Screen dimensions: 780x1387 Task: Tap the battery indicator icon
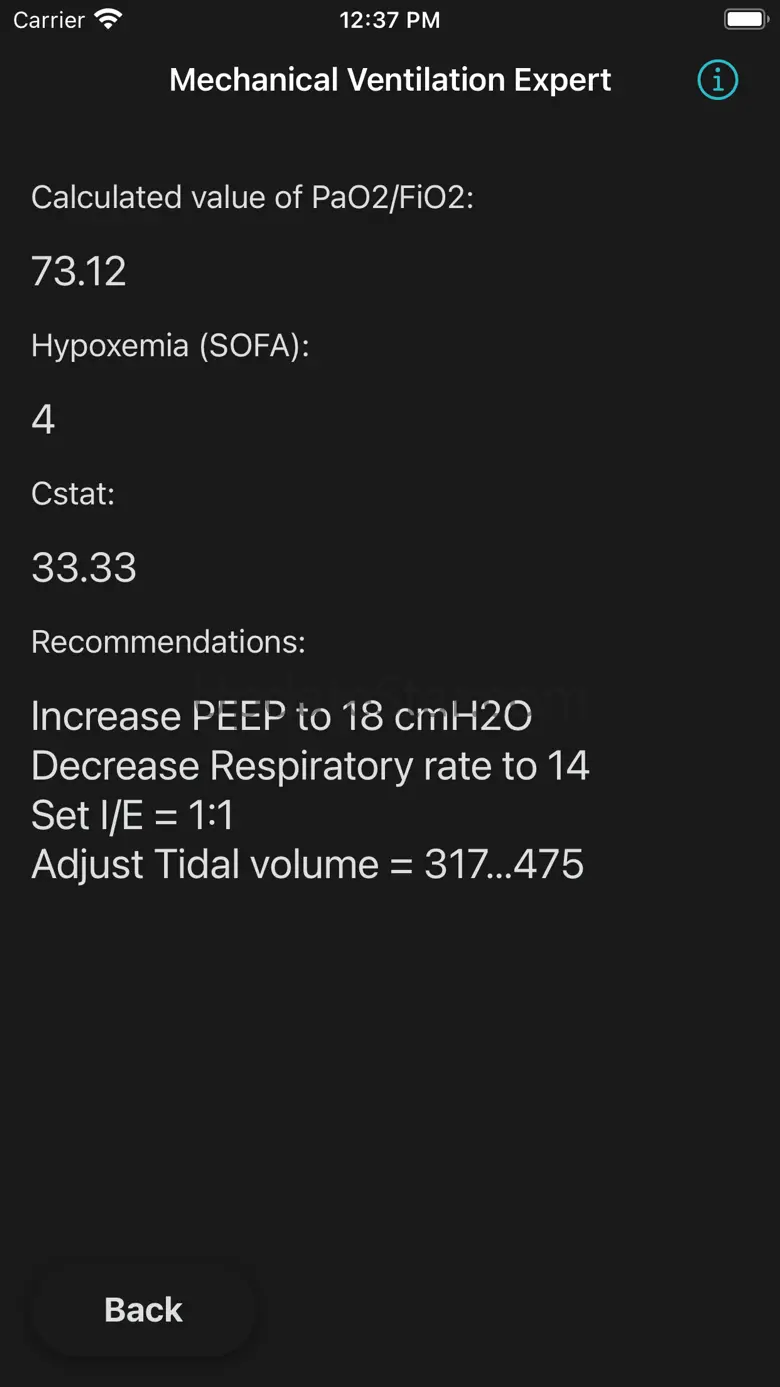[745, 19]
